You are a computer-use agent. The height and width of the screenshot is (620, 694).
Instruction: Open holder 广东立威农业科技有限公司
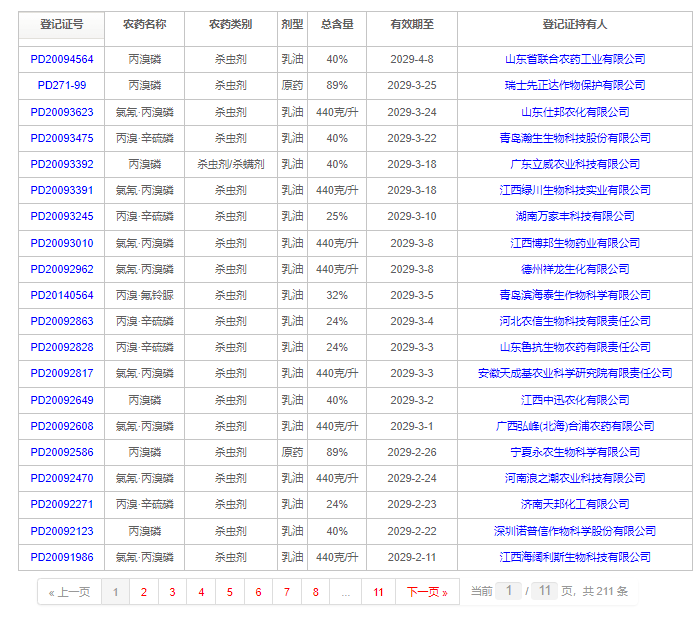coord(575,164)
